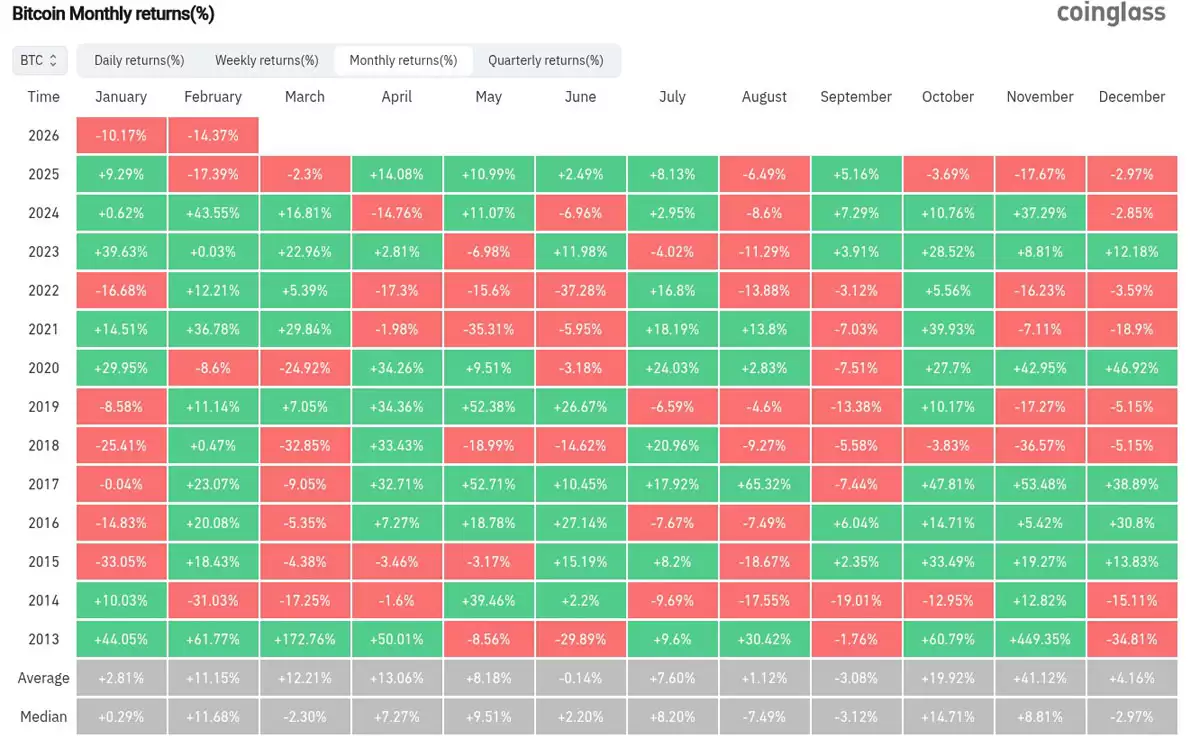Click the -37.28% cell for June 2022

click(580, 290)
